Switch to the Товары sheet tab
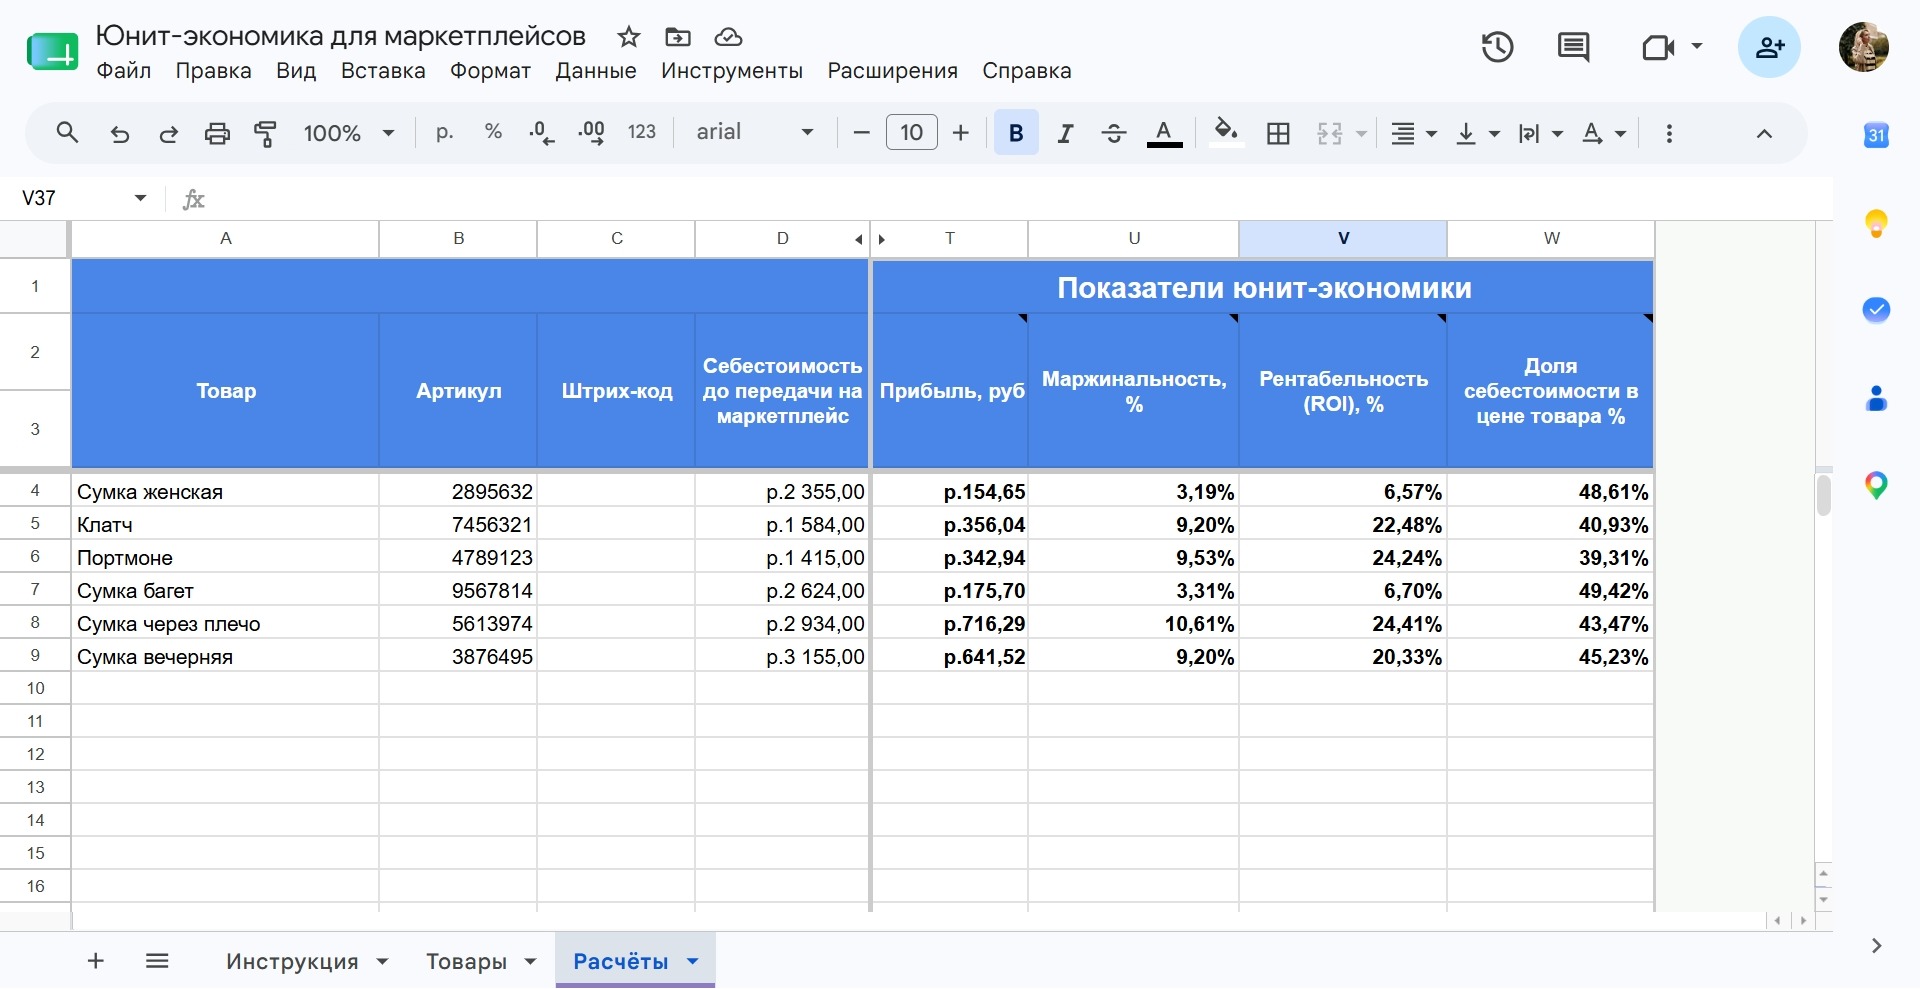 [x=466, y=961]
